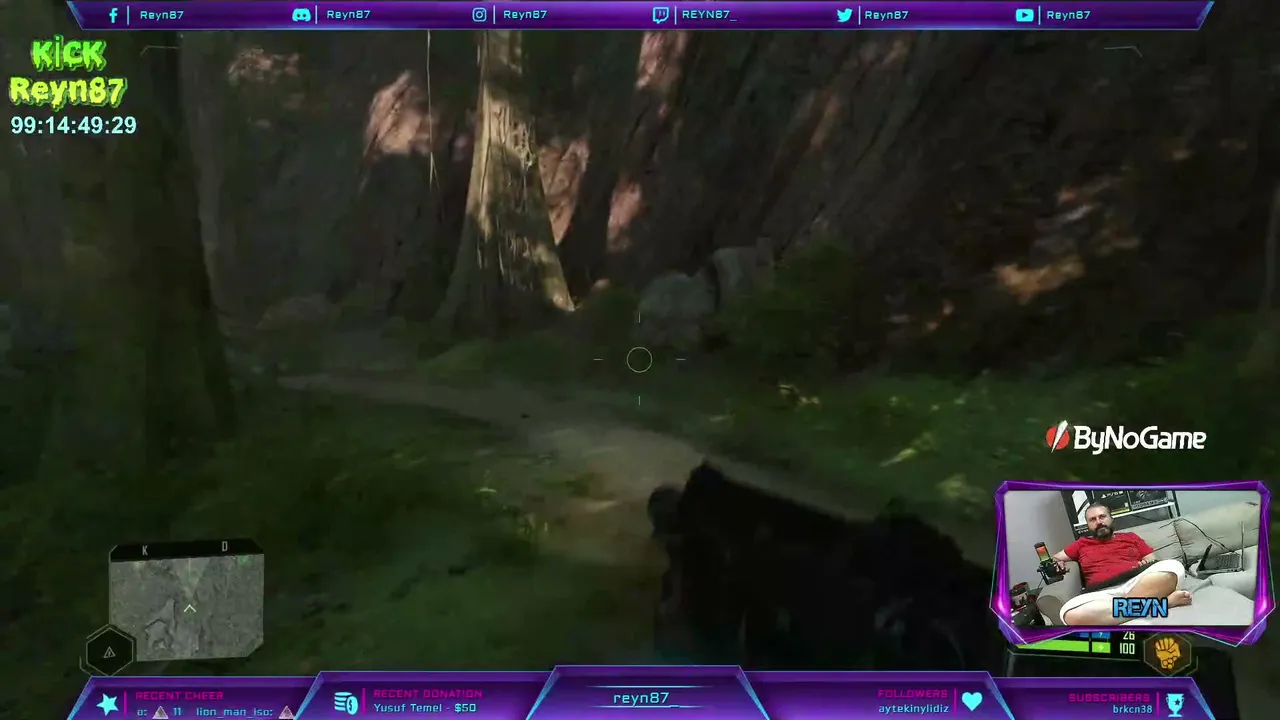Click the Reyn87 name beside the Facebook icon
Image resolution: width=1280 pixels, height=720 pixels.
162,15
